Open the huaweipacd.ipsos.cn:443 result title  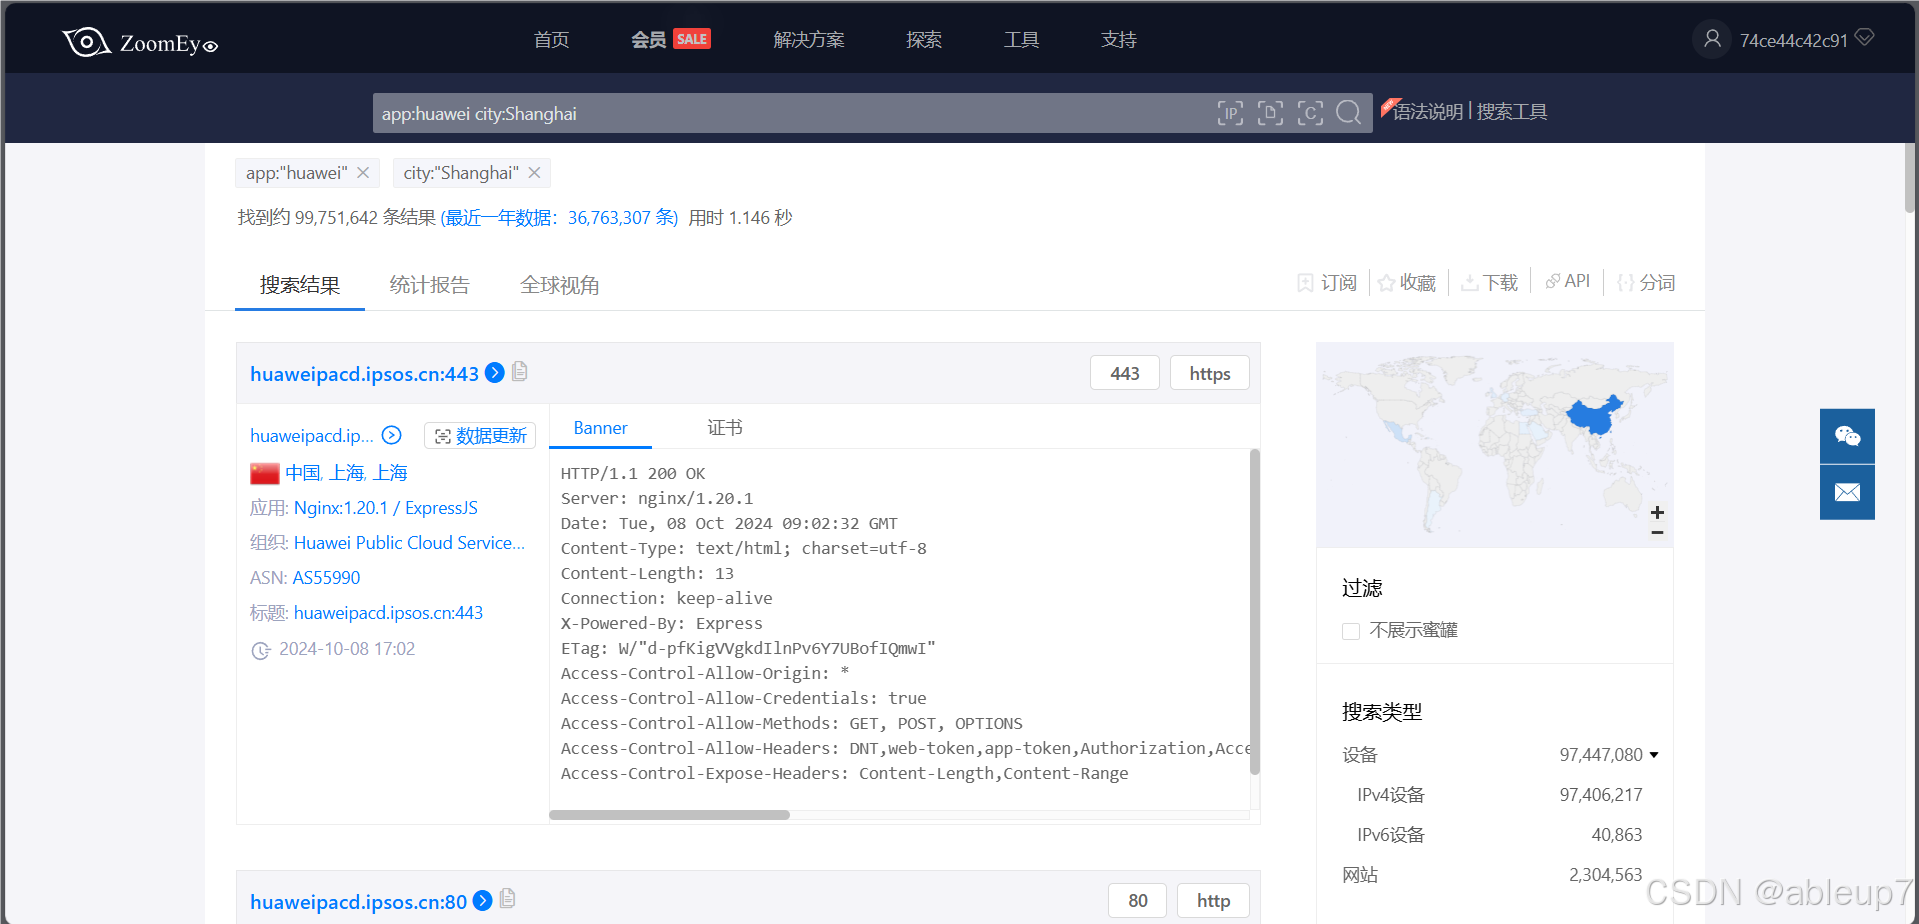coord(364,374)
